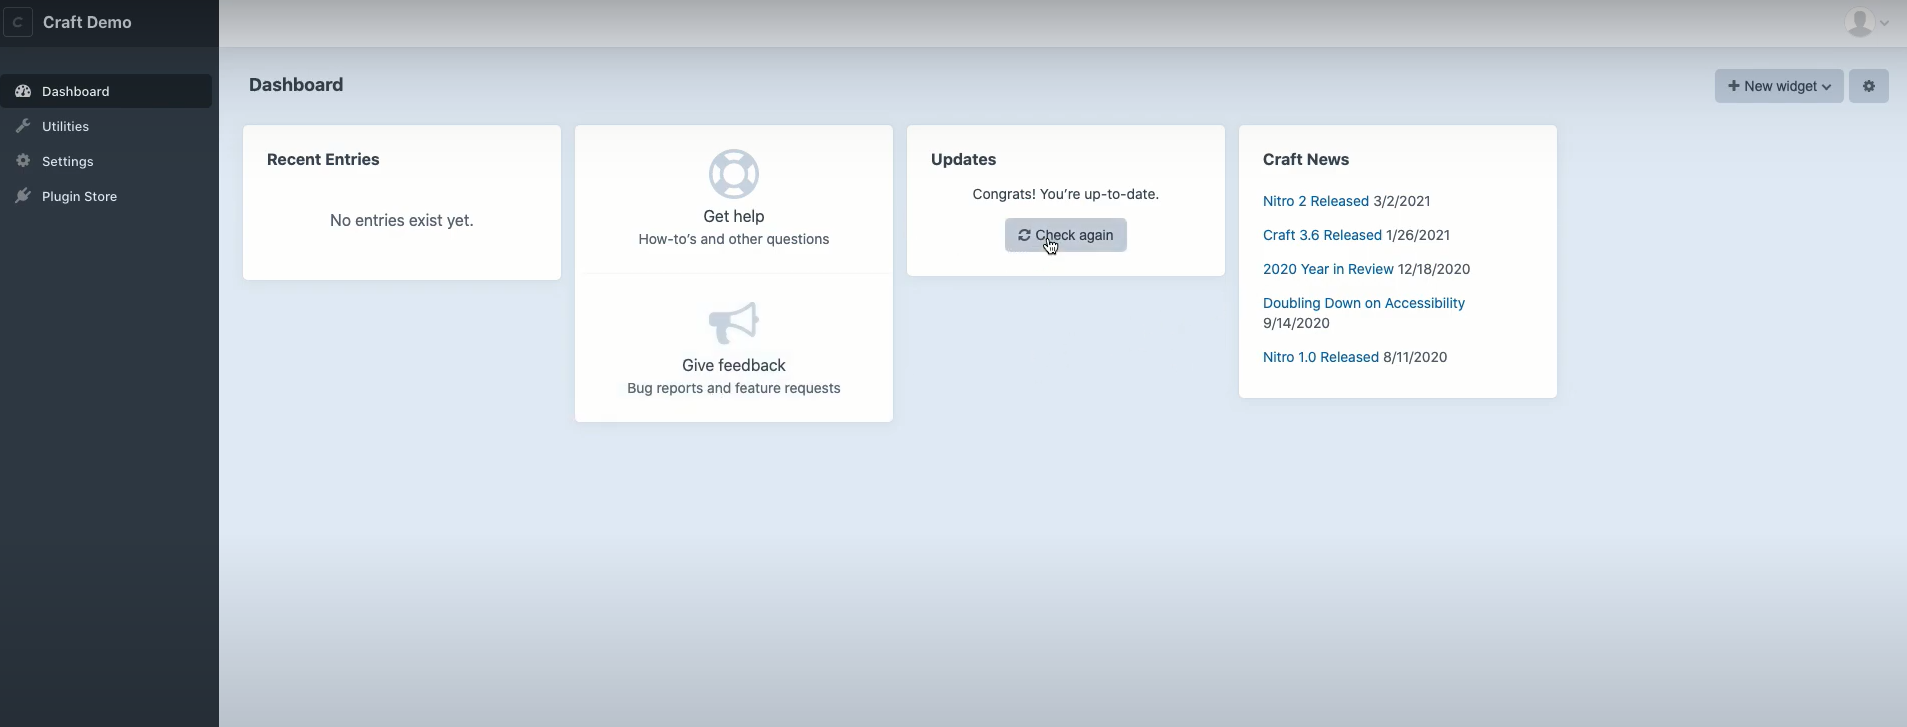Expand the New widget dropdown
This screenshot has width=1907, height=727.
1779,86
